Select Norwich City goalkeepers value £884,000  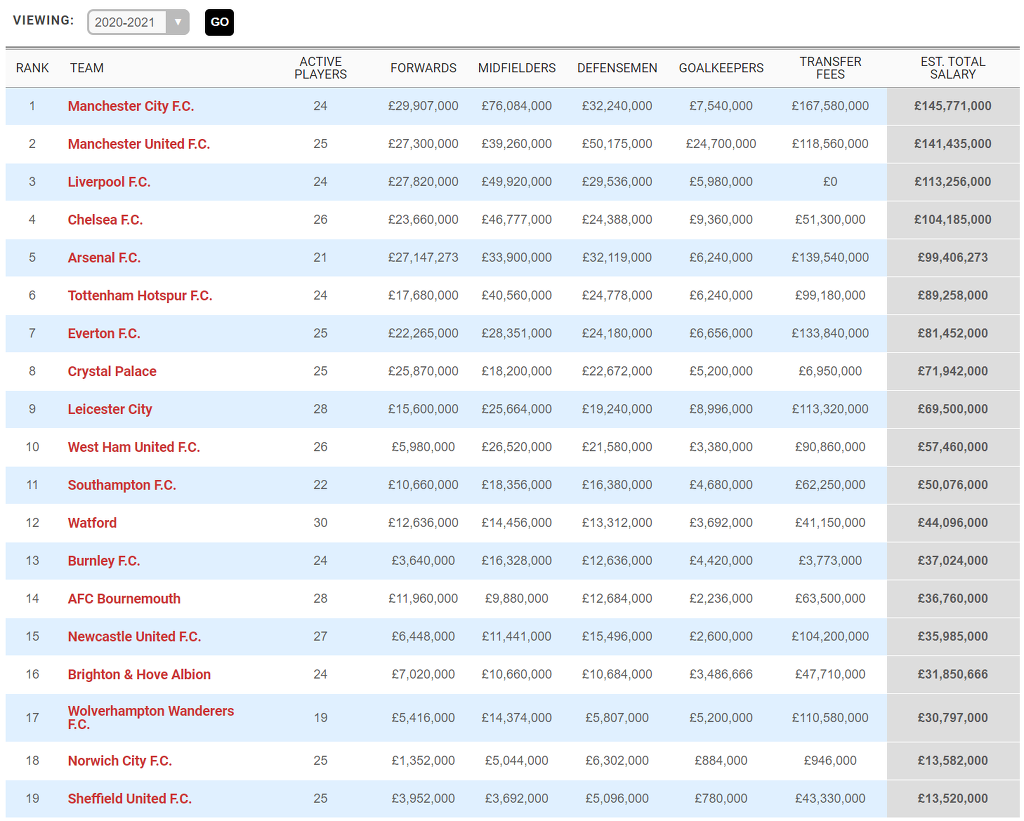[721, 760]
